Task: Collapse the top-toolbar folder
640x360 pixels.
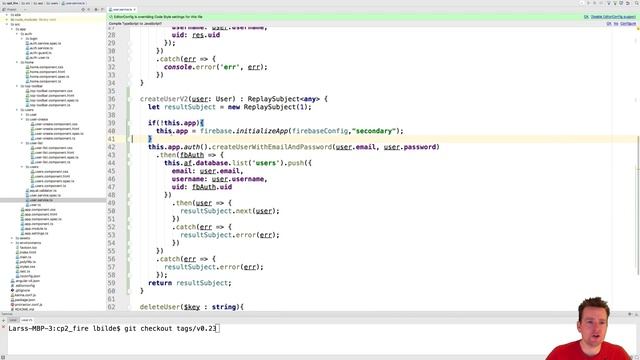Action: pyautogui.click(x=17, y=86)
